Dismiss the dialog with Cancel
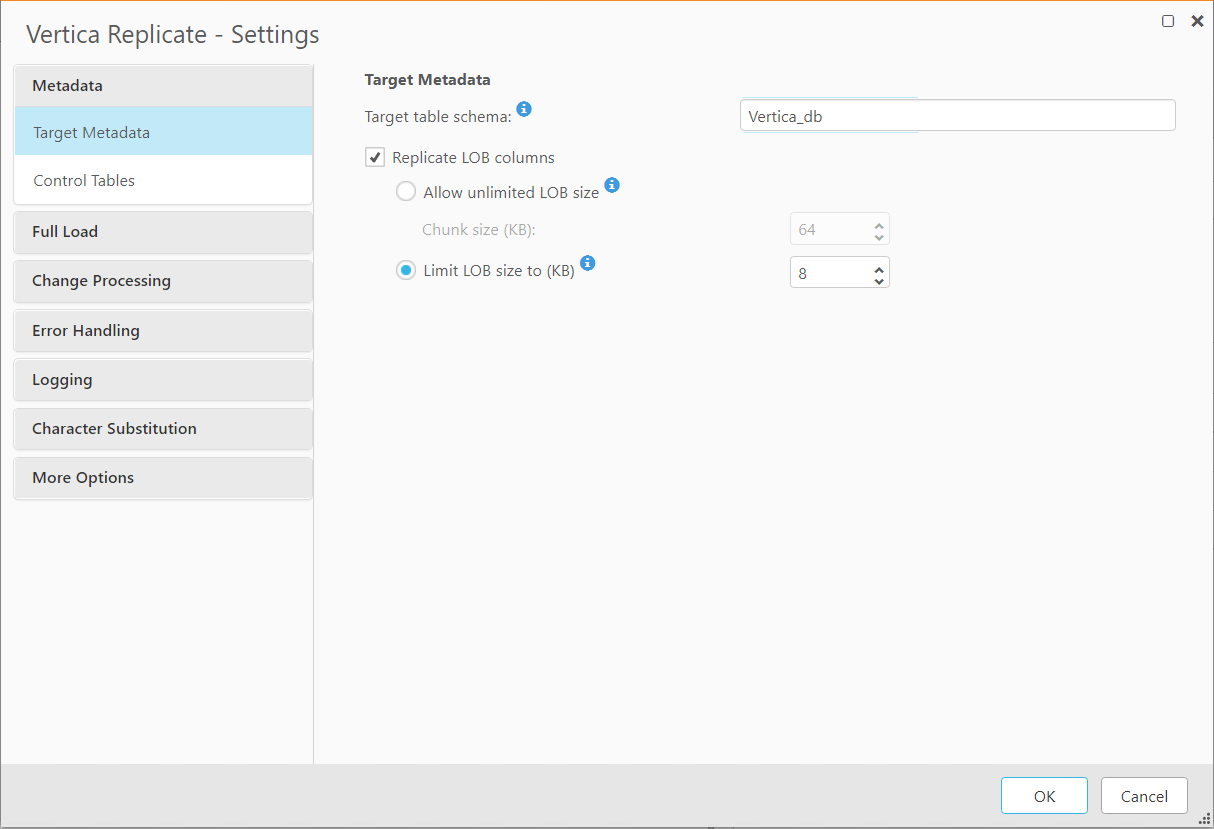Screen dimensions: 1214x829 [x=1144, y=796]
